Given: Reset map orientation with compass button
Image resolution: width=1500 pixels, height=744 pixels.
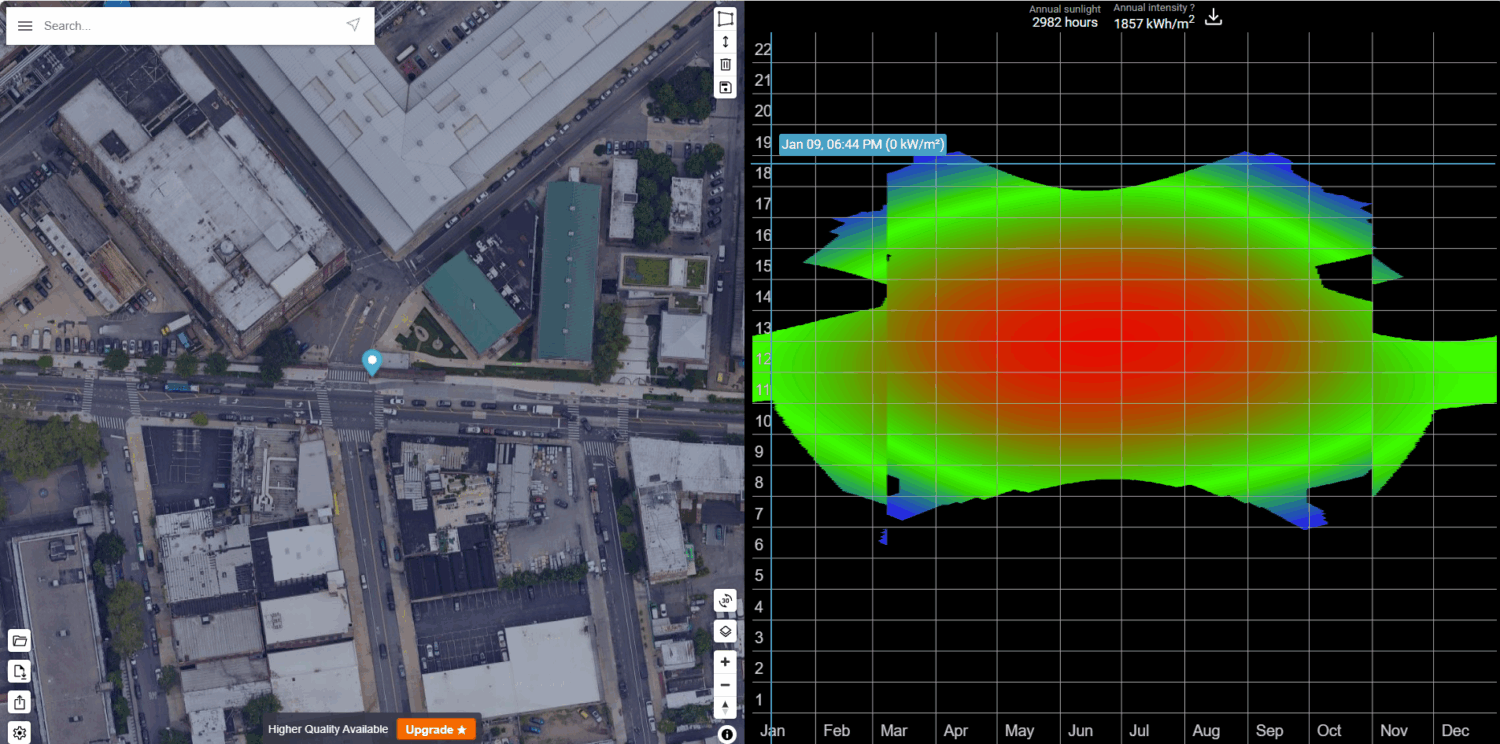Looking at the screenshot, I should click(x=726, y=708).
